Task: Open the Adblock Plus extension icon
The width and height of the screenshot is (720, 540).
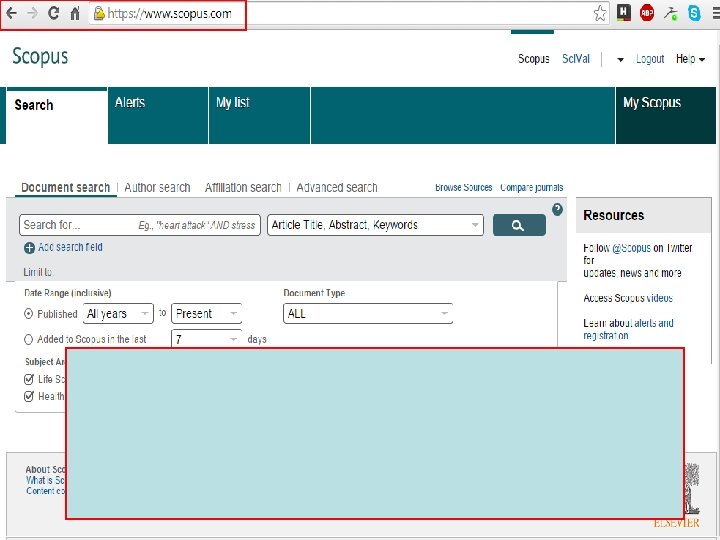Action: (647, 13)
